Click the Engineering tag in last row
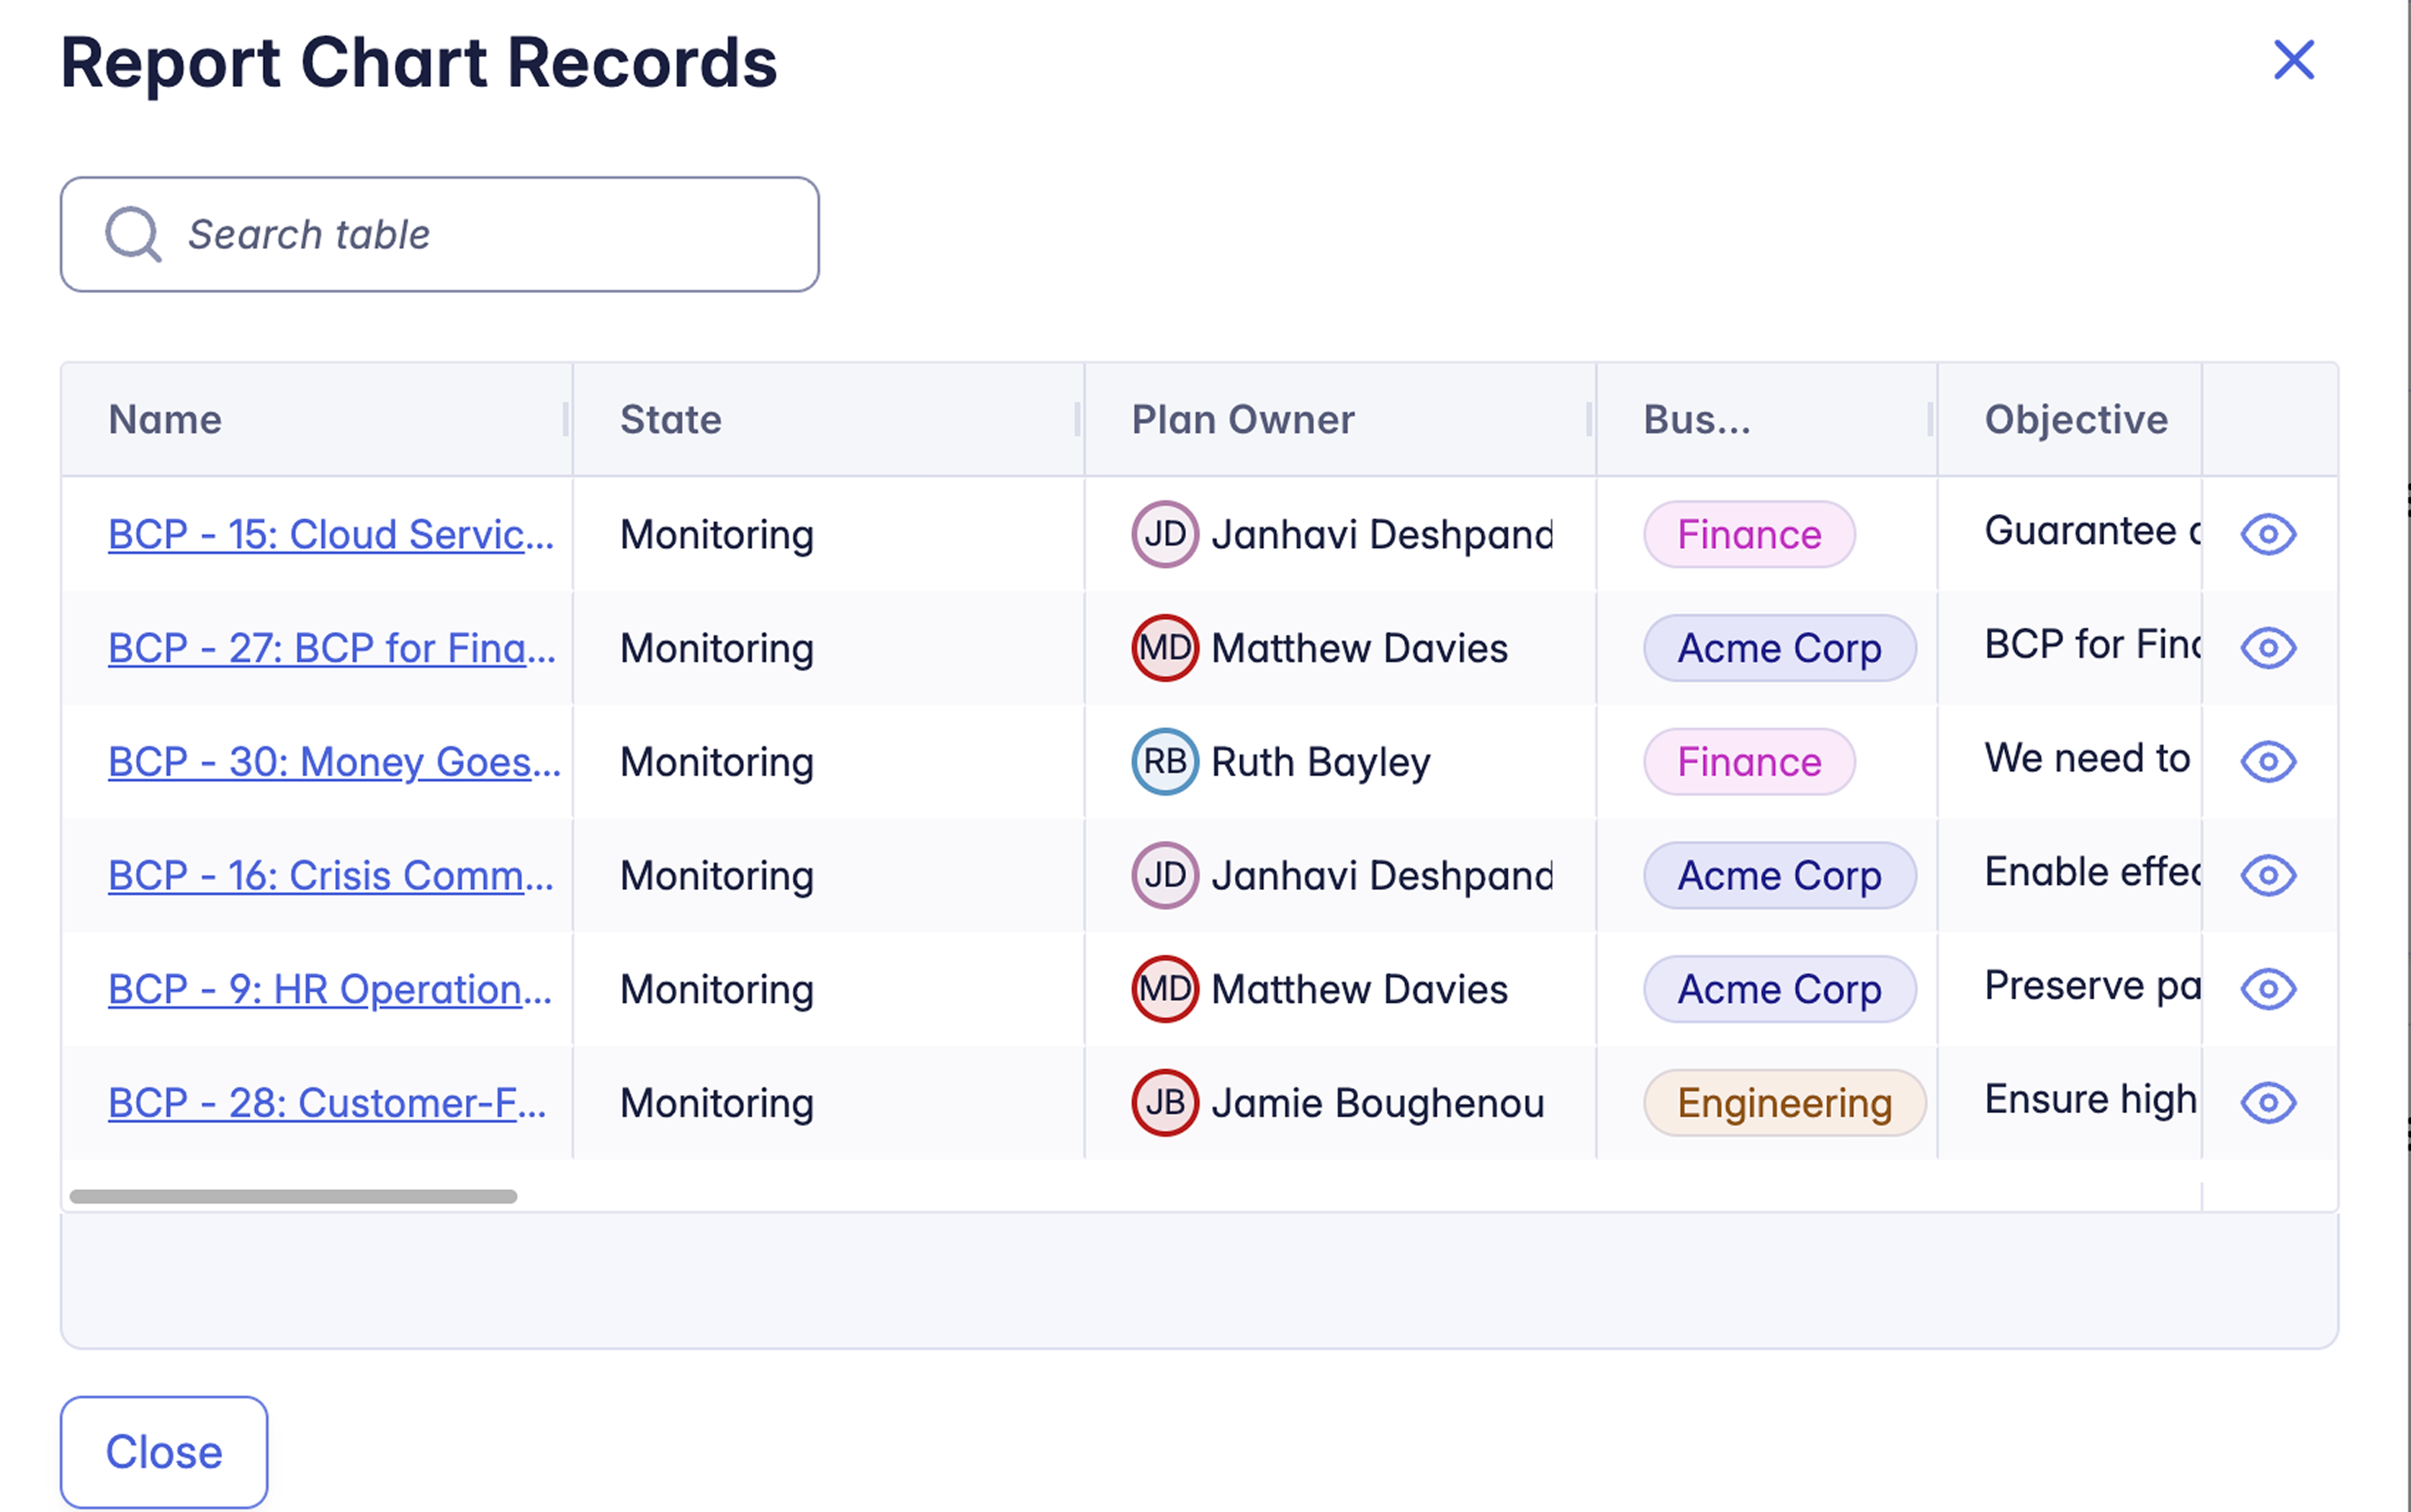This screenshot has width=2411, height=1512. [1784, 1103]
